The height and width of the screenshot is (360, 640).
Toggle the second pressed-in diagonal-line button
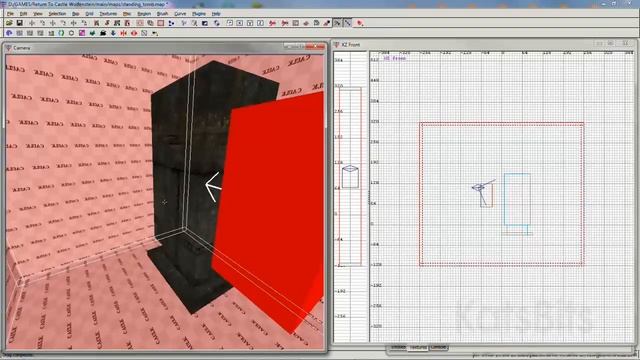click(348, 23)
